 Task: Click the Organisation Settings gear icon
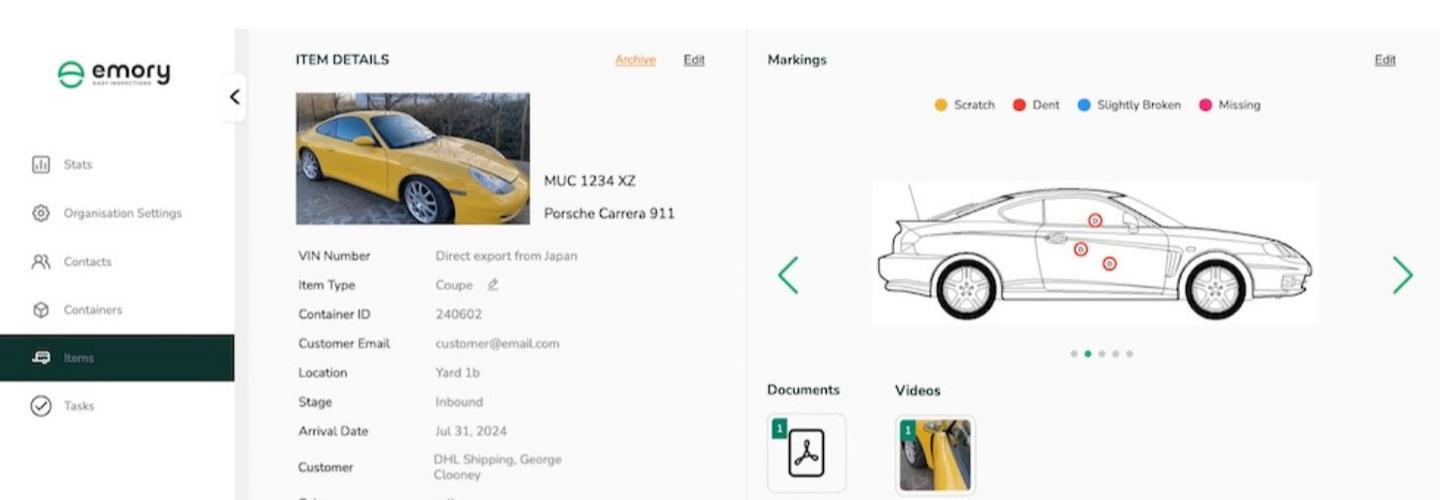point(41,213)
